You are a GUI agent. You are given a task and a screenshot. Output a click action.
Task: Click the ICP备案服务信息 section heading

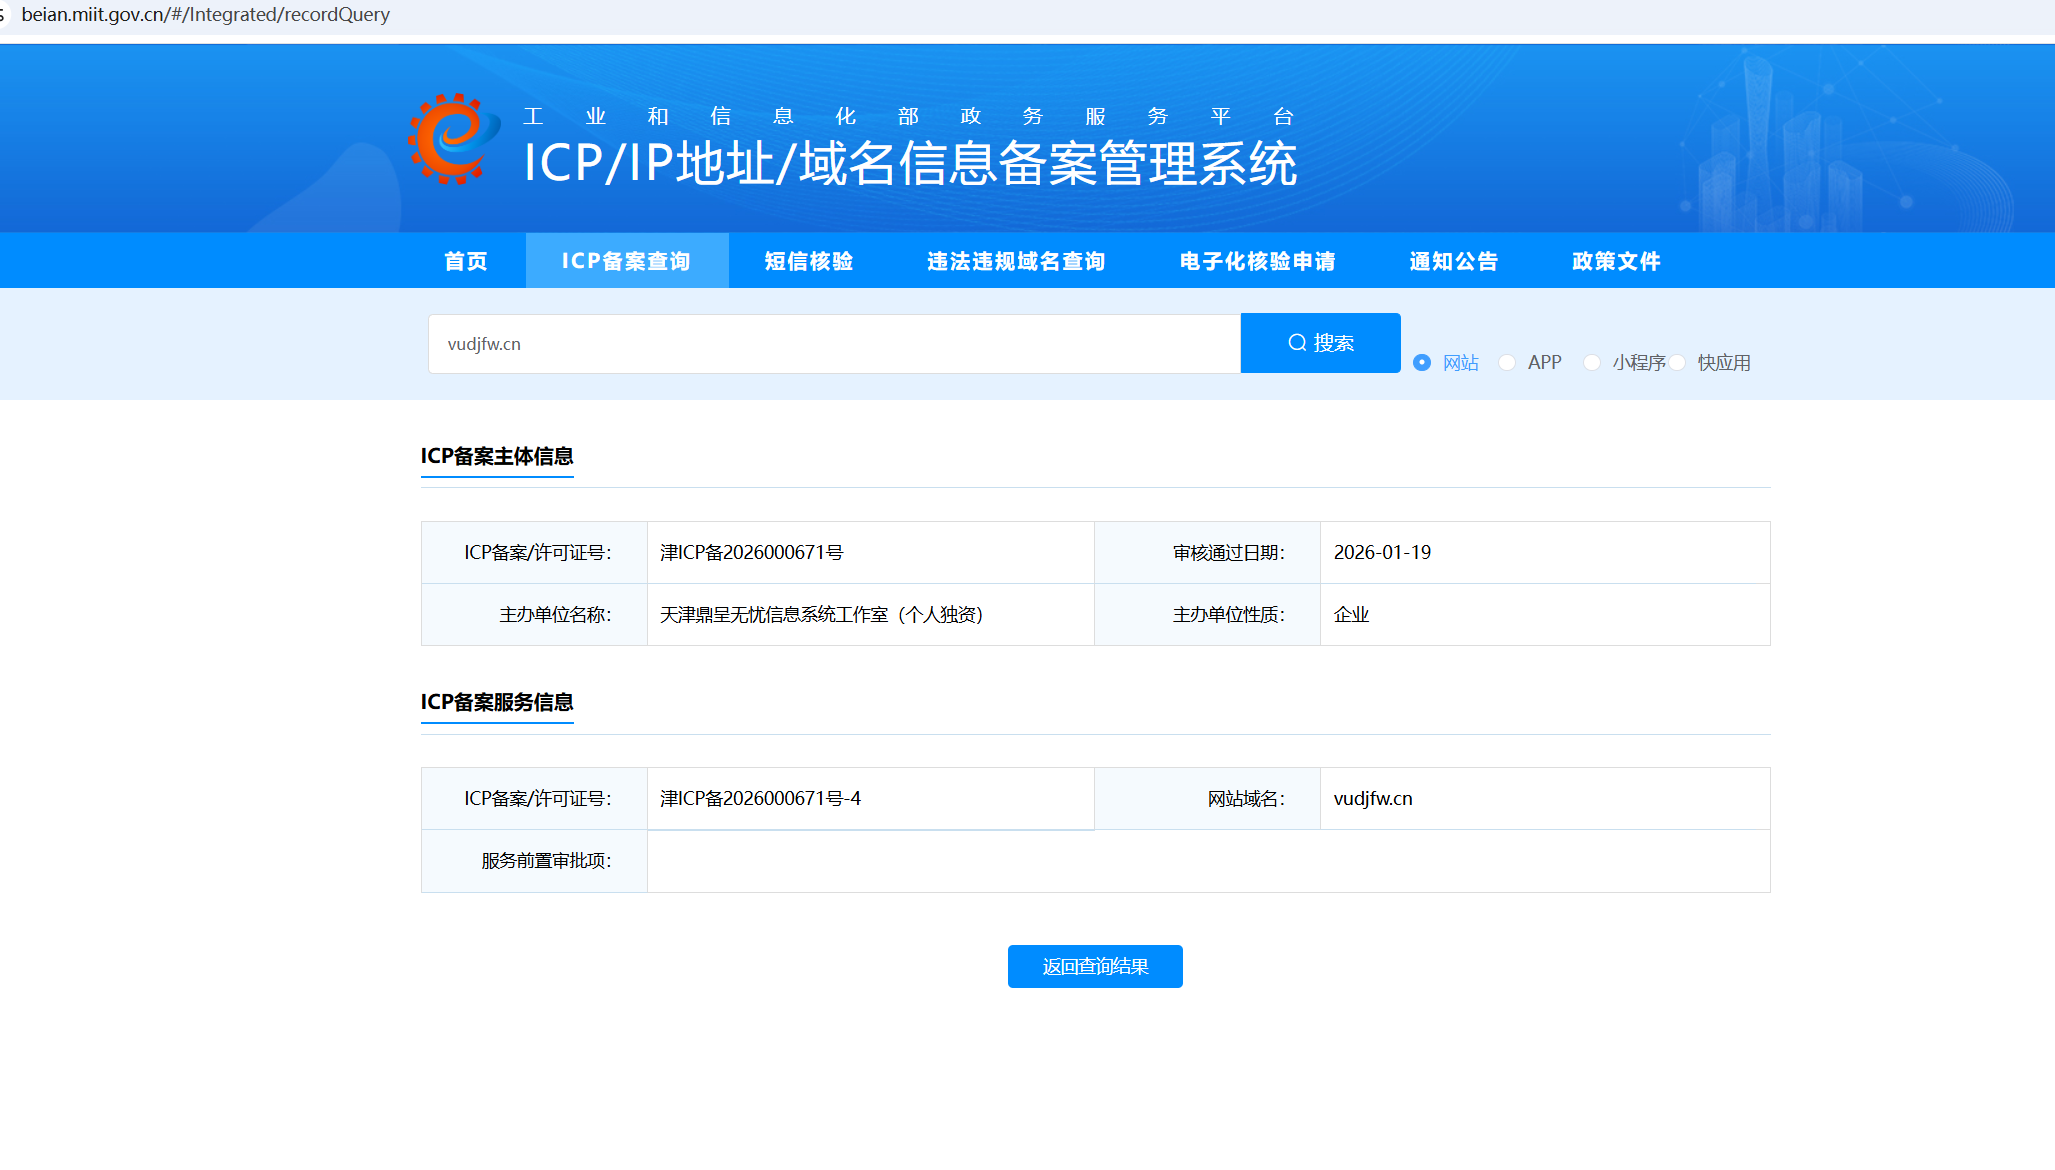(x=497, y=702)
